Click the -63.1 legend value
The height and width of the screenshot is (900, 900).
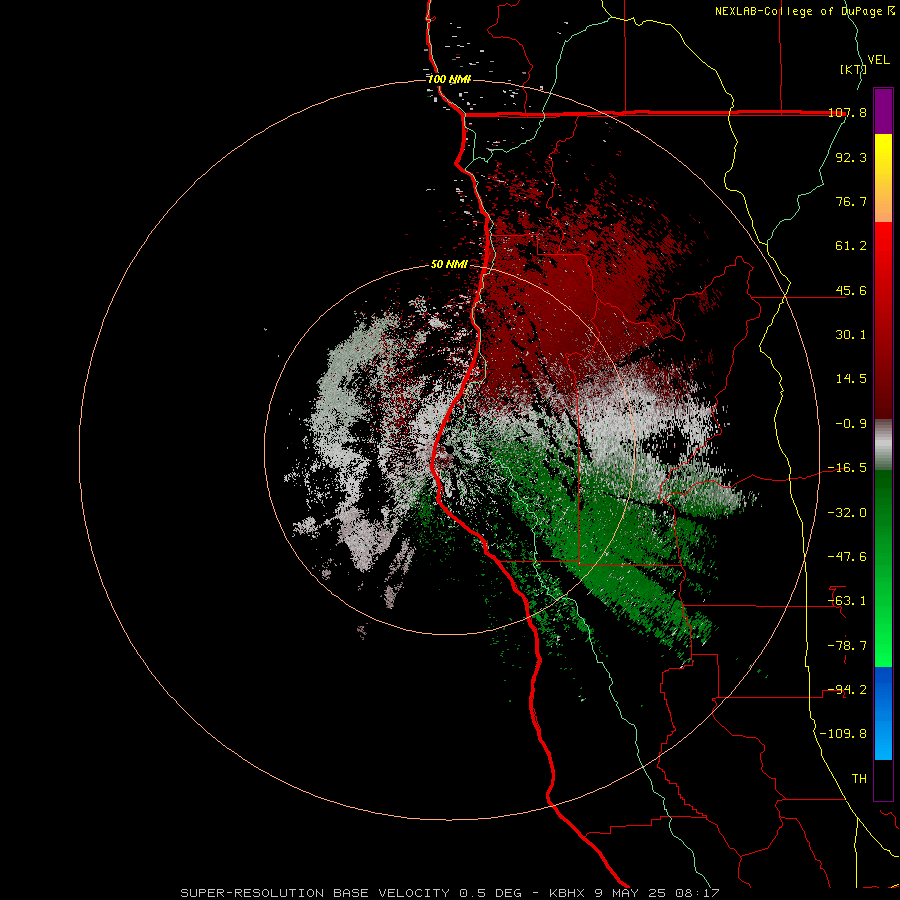(x=847, y=601)
